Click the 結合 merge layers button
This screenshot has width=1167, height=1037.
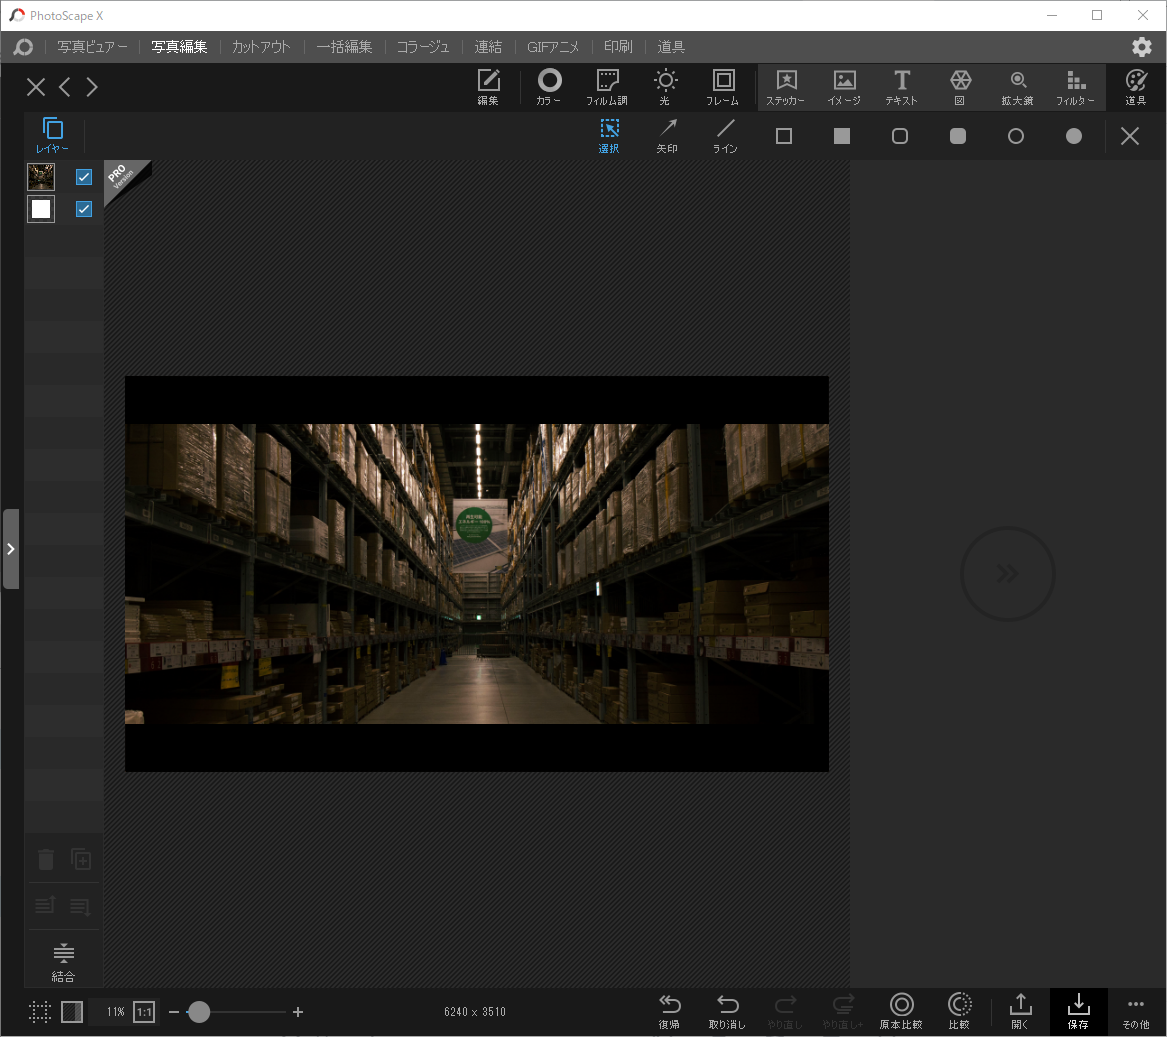pos(63,961)
